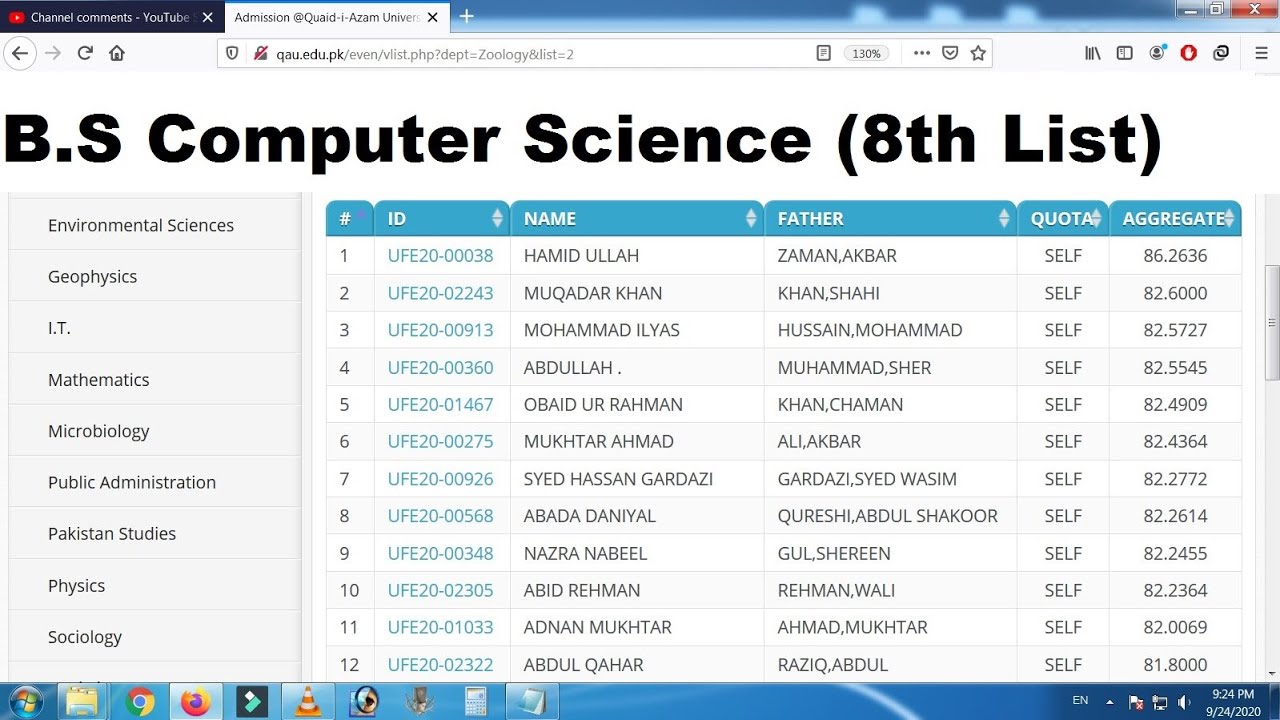
Task: Open Sociology department list
Action: point(85,636)
